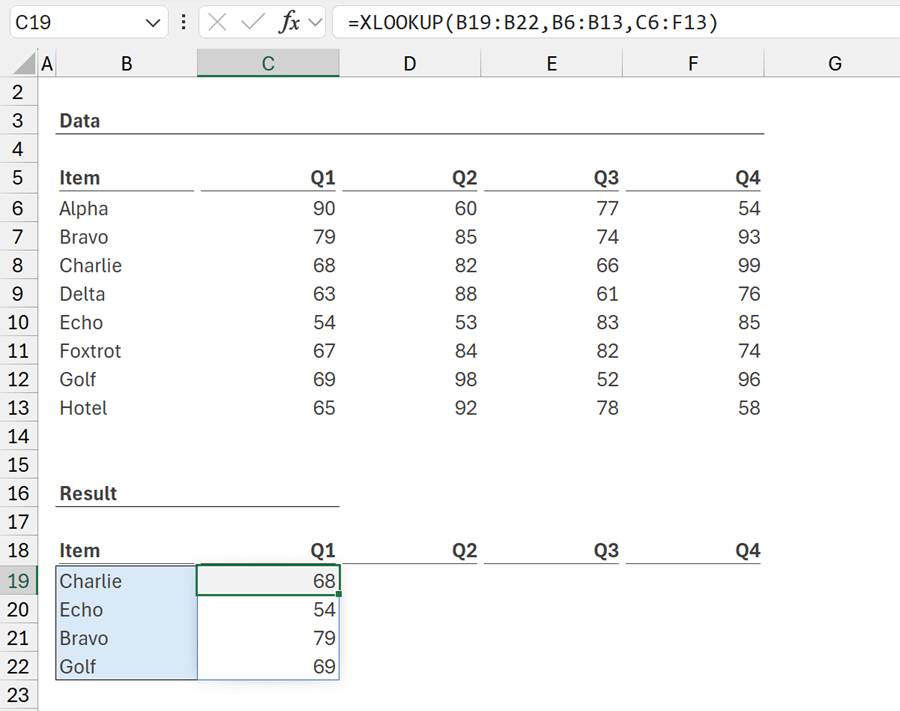Select the Q4 header in Data table
The width and height of the screenshot is (900, 711).
coord(694,178)
